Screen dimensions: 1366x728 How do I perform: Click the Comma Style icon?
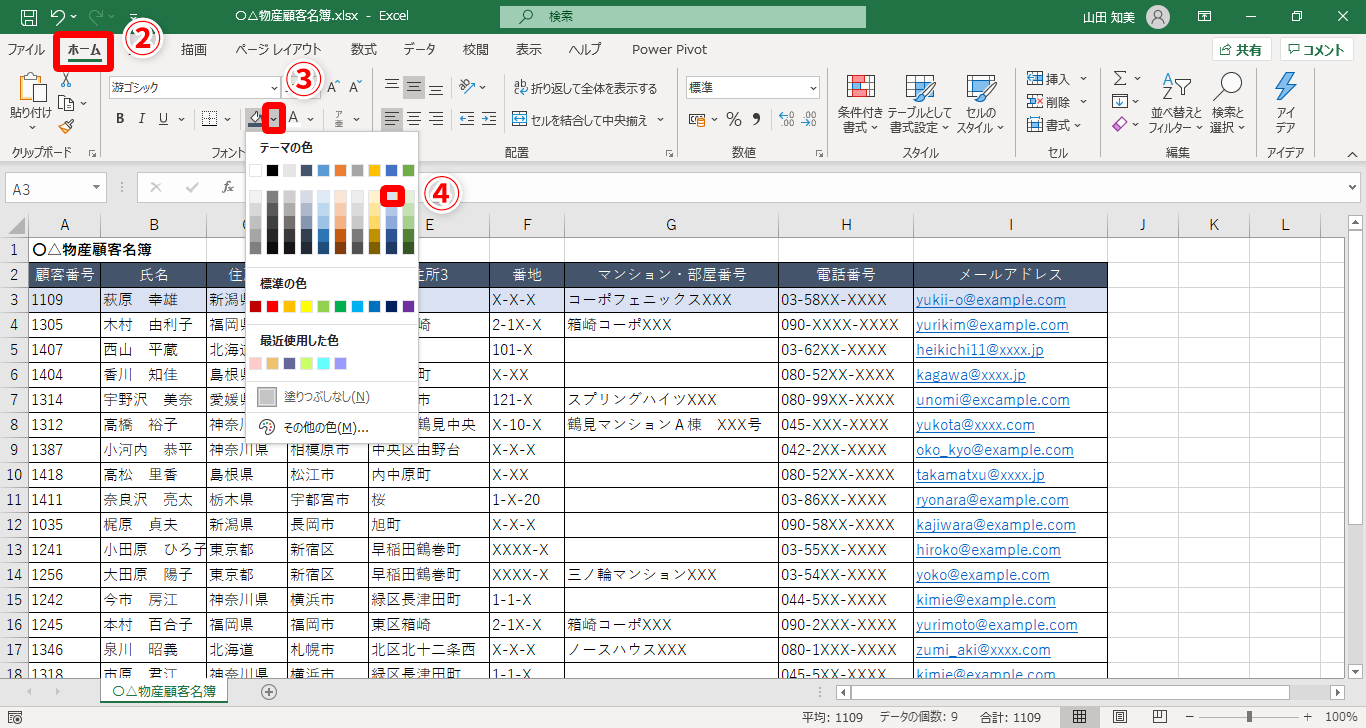pos(755,120)
